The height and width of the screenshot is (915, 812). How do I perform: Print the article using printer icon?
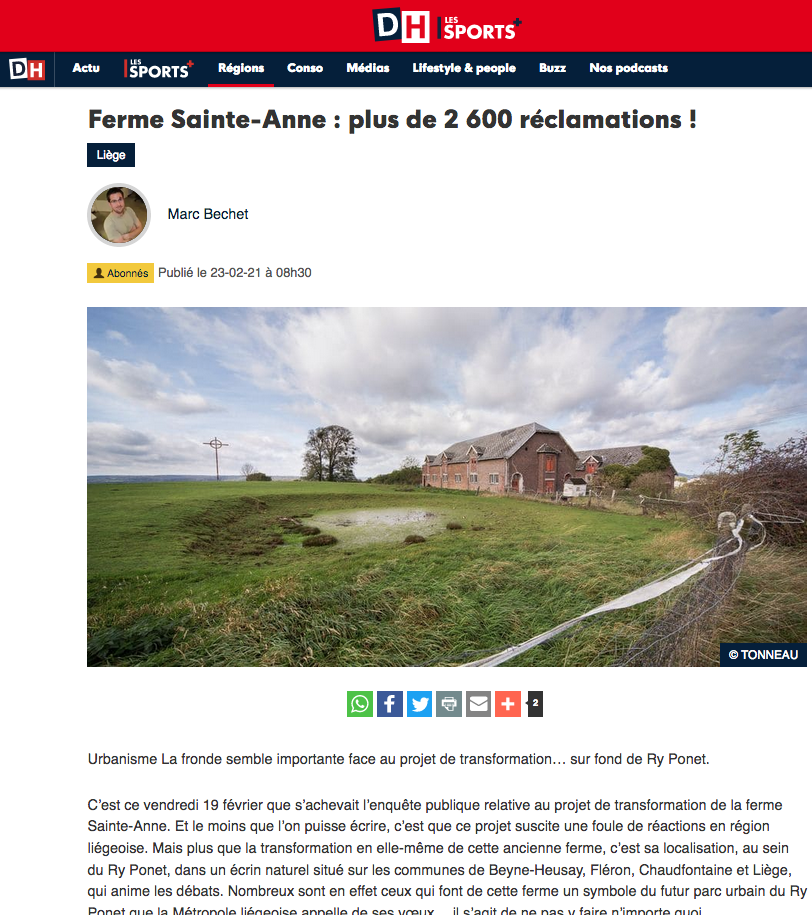449,704
